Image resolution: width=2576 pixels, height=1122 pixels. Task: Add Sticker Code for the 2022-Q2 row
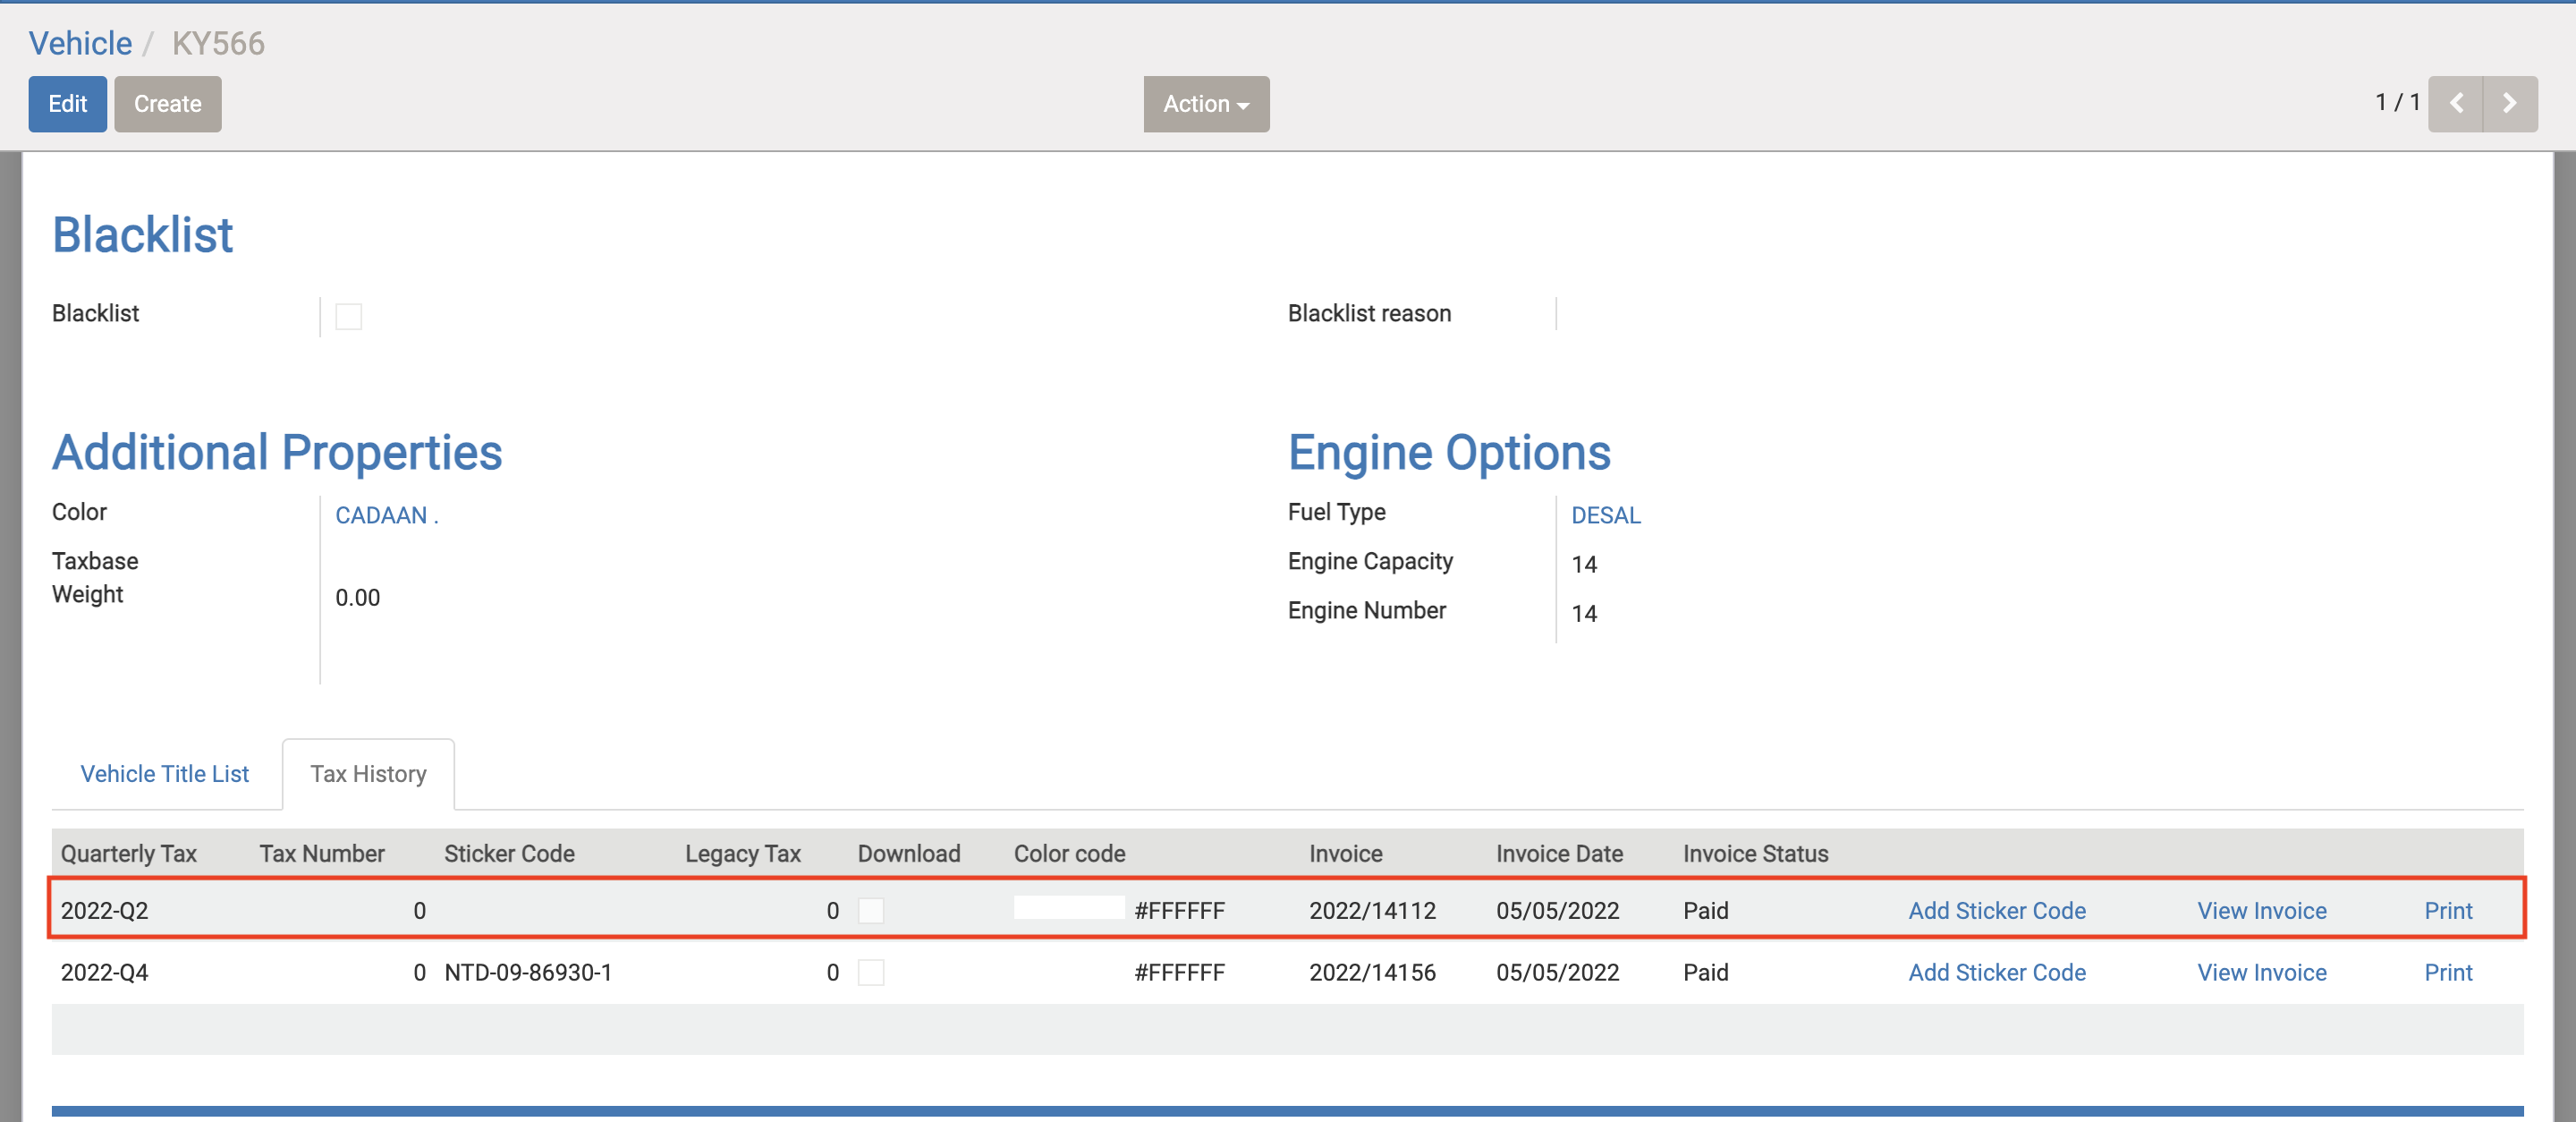[1997, 910]
